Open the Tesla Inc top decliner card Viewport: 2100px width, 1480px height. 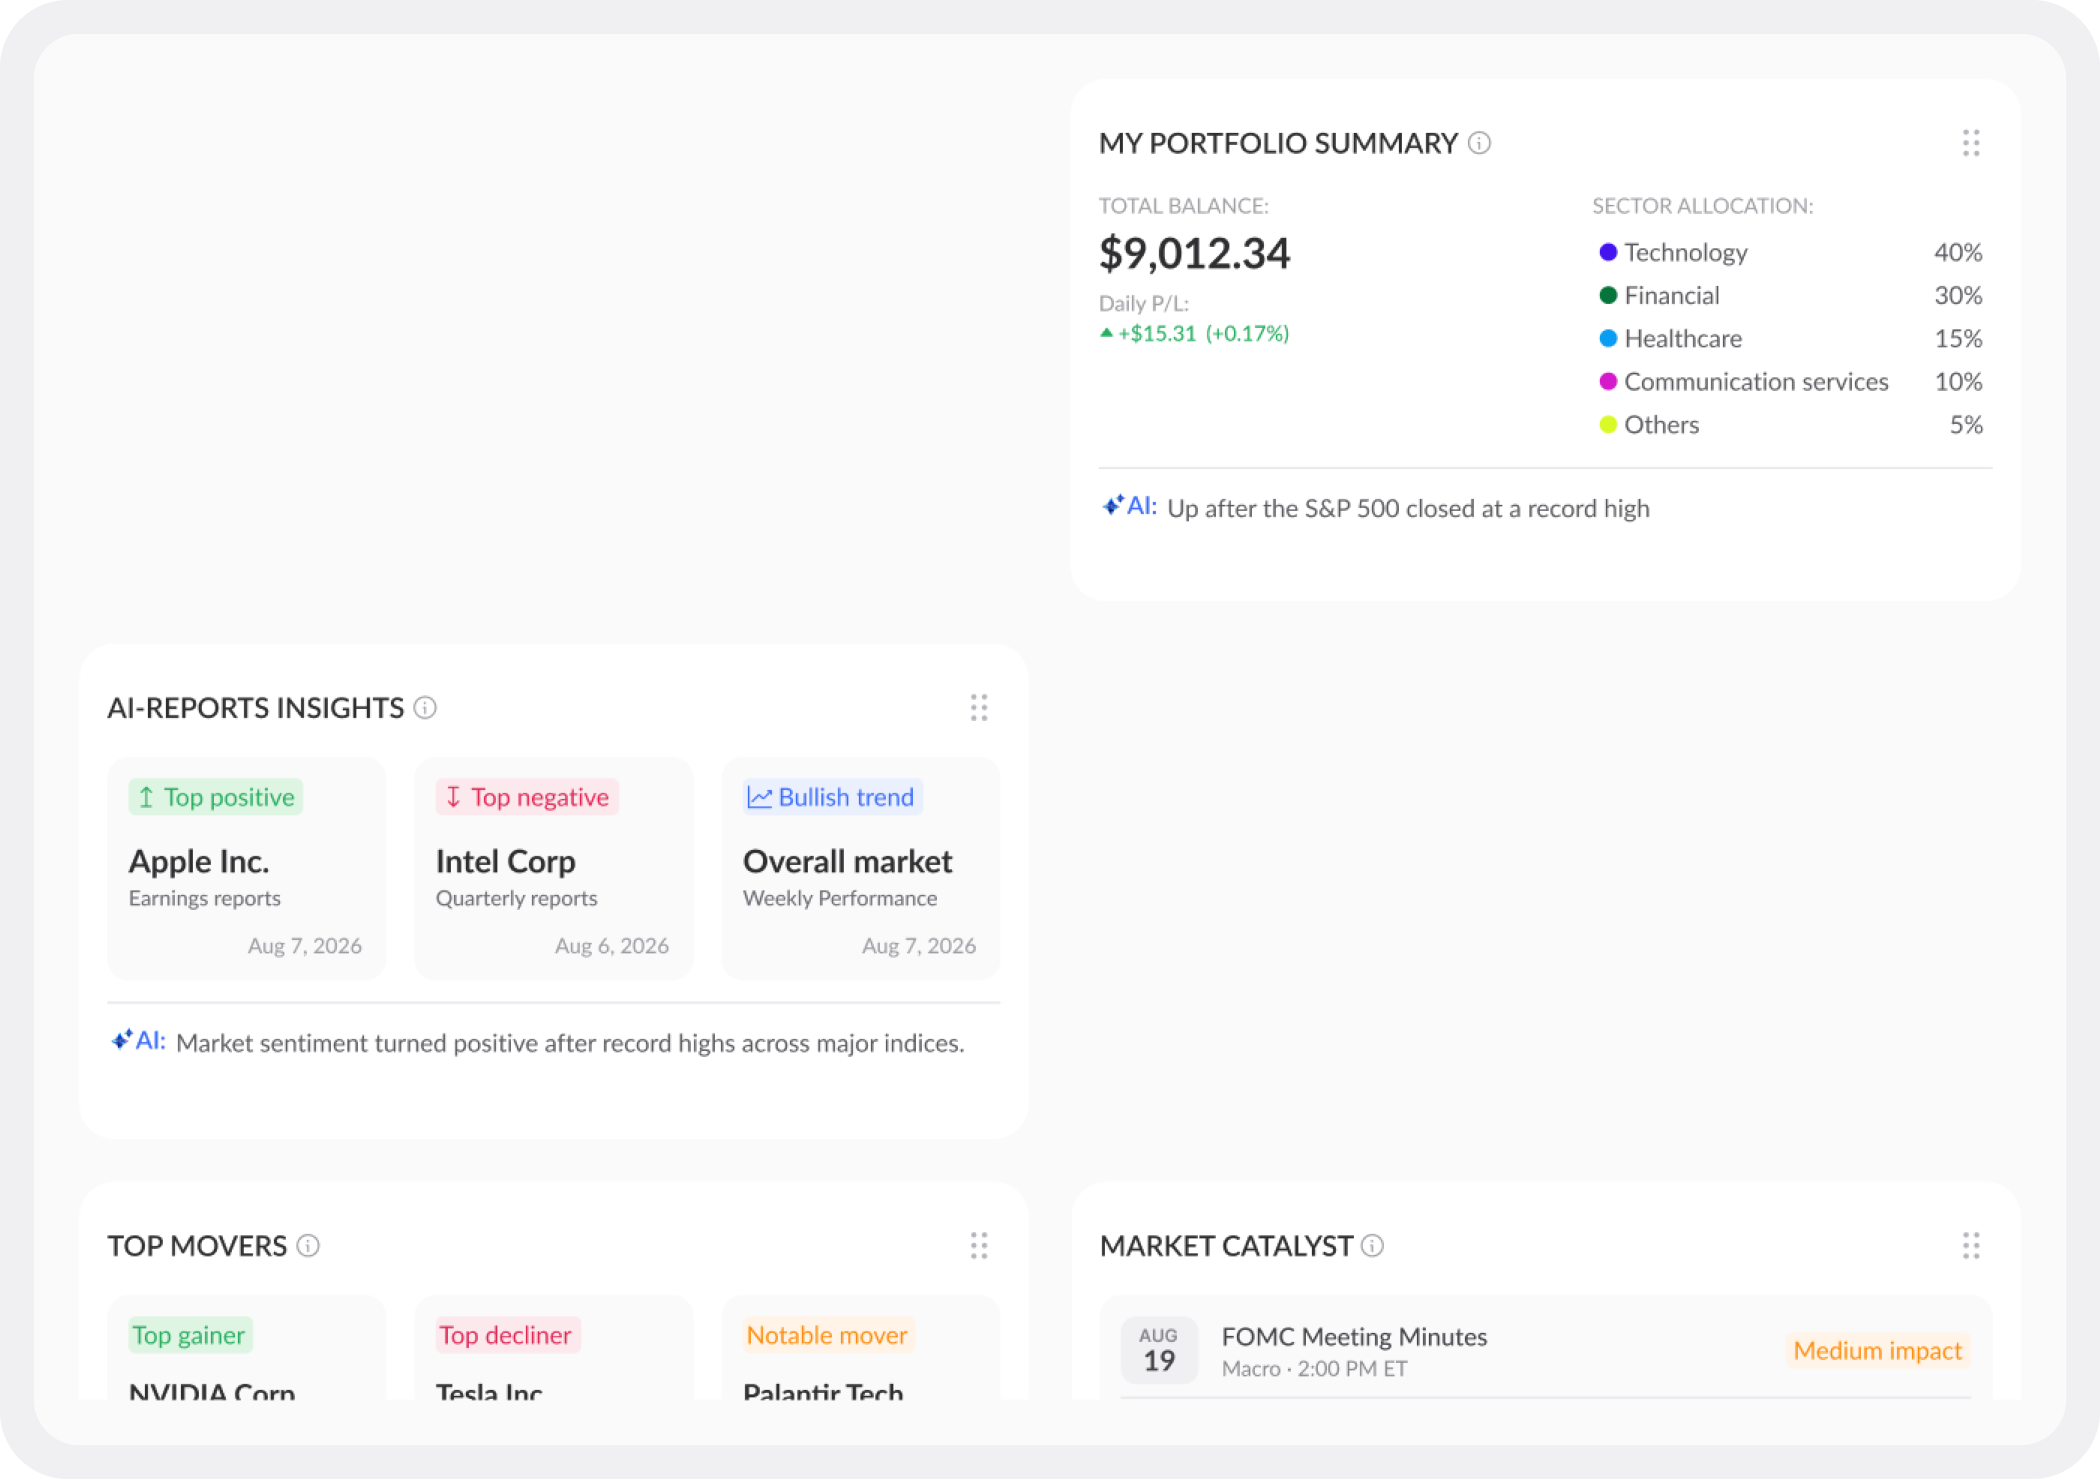553,1348
